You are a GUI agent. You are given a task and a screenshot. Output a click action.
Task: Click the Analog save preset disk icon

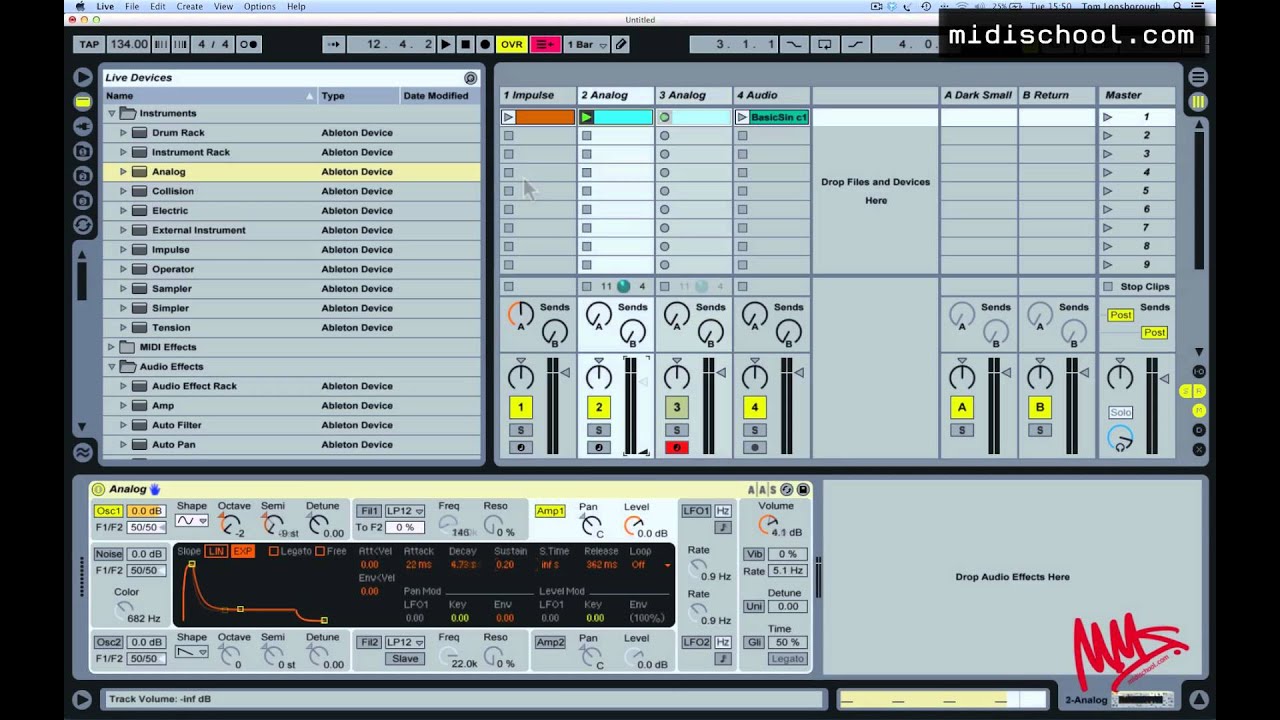coord(802,490)
